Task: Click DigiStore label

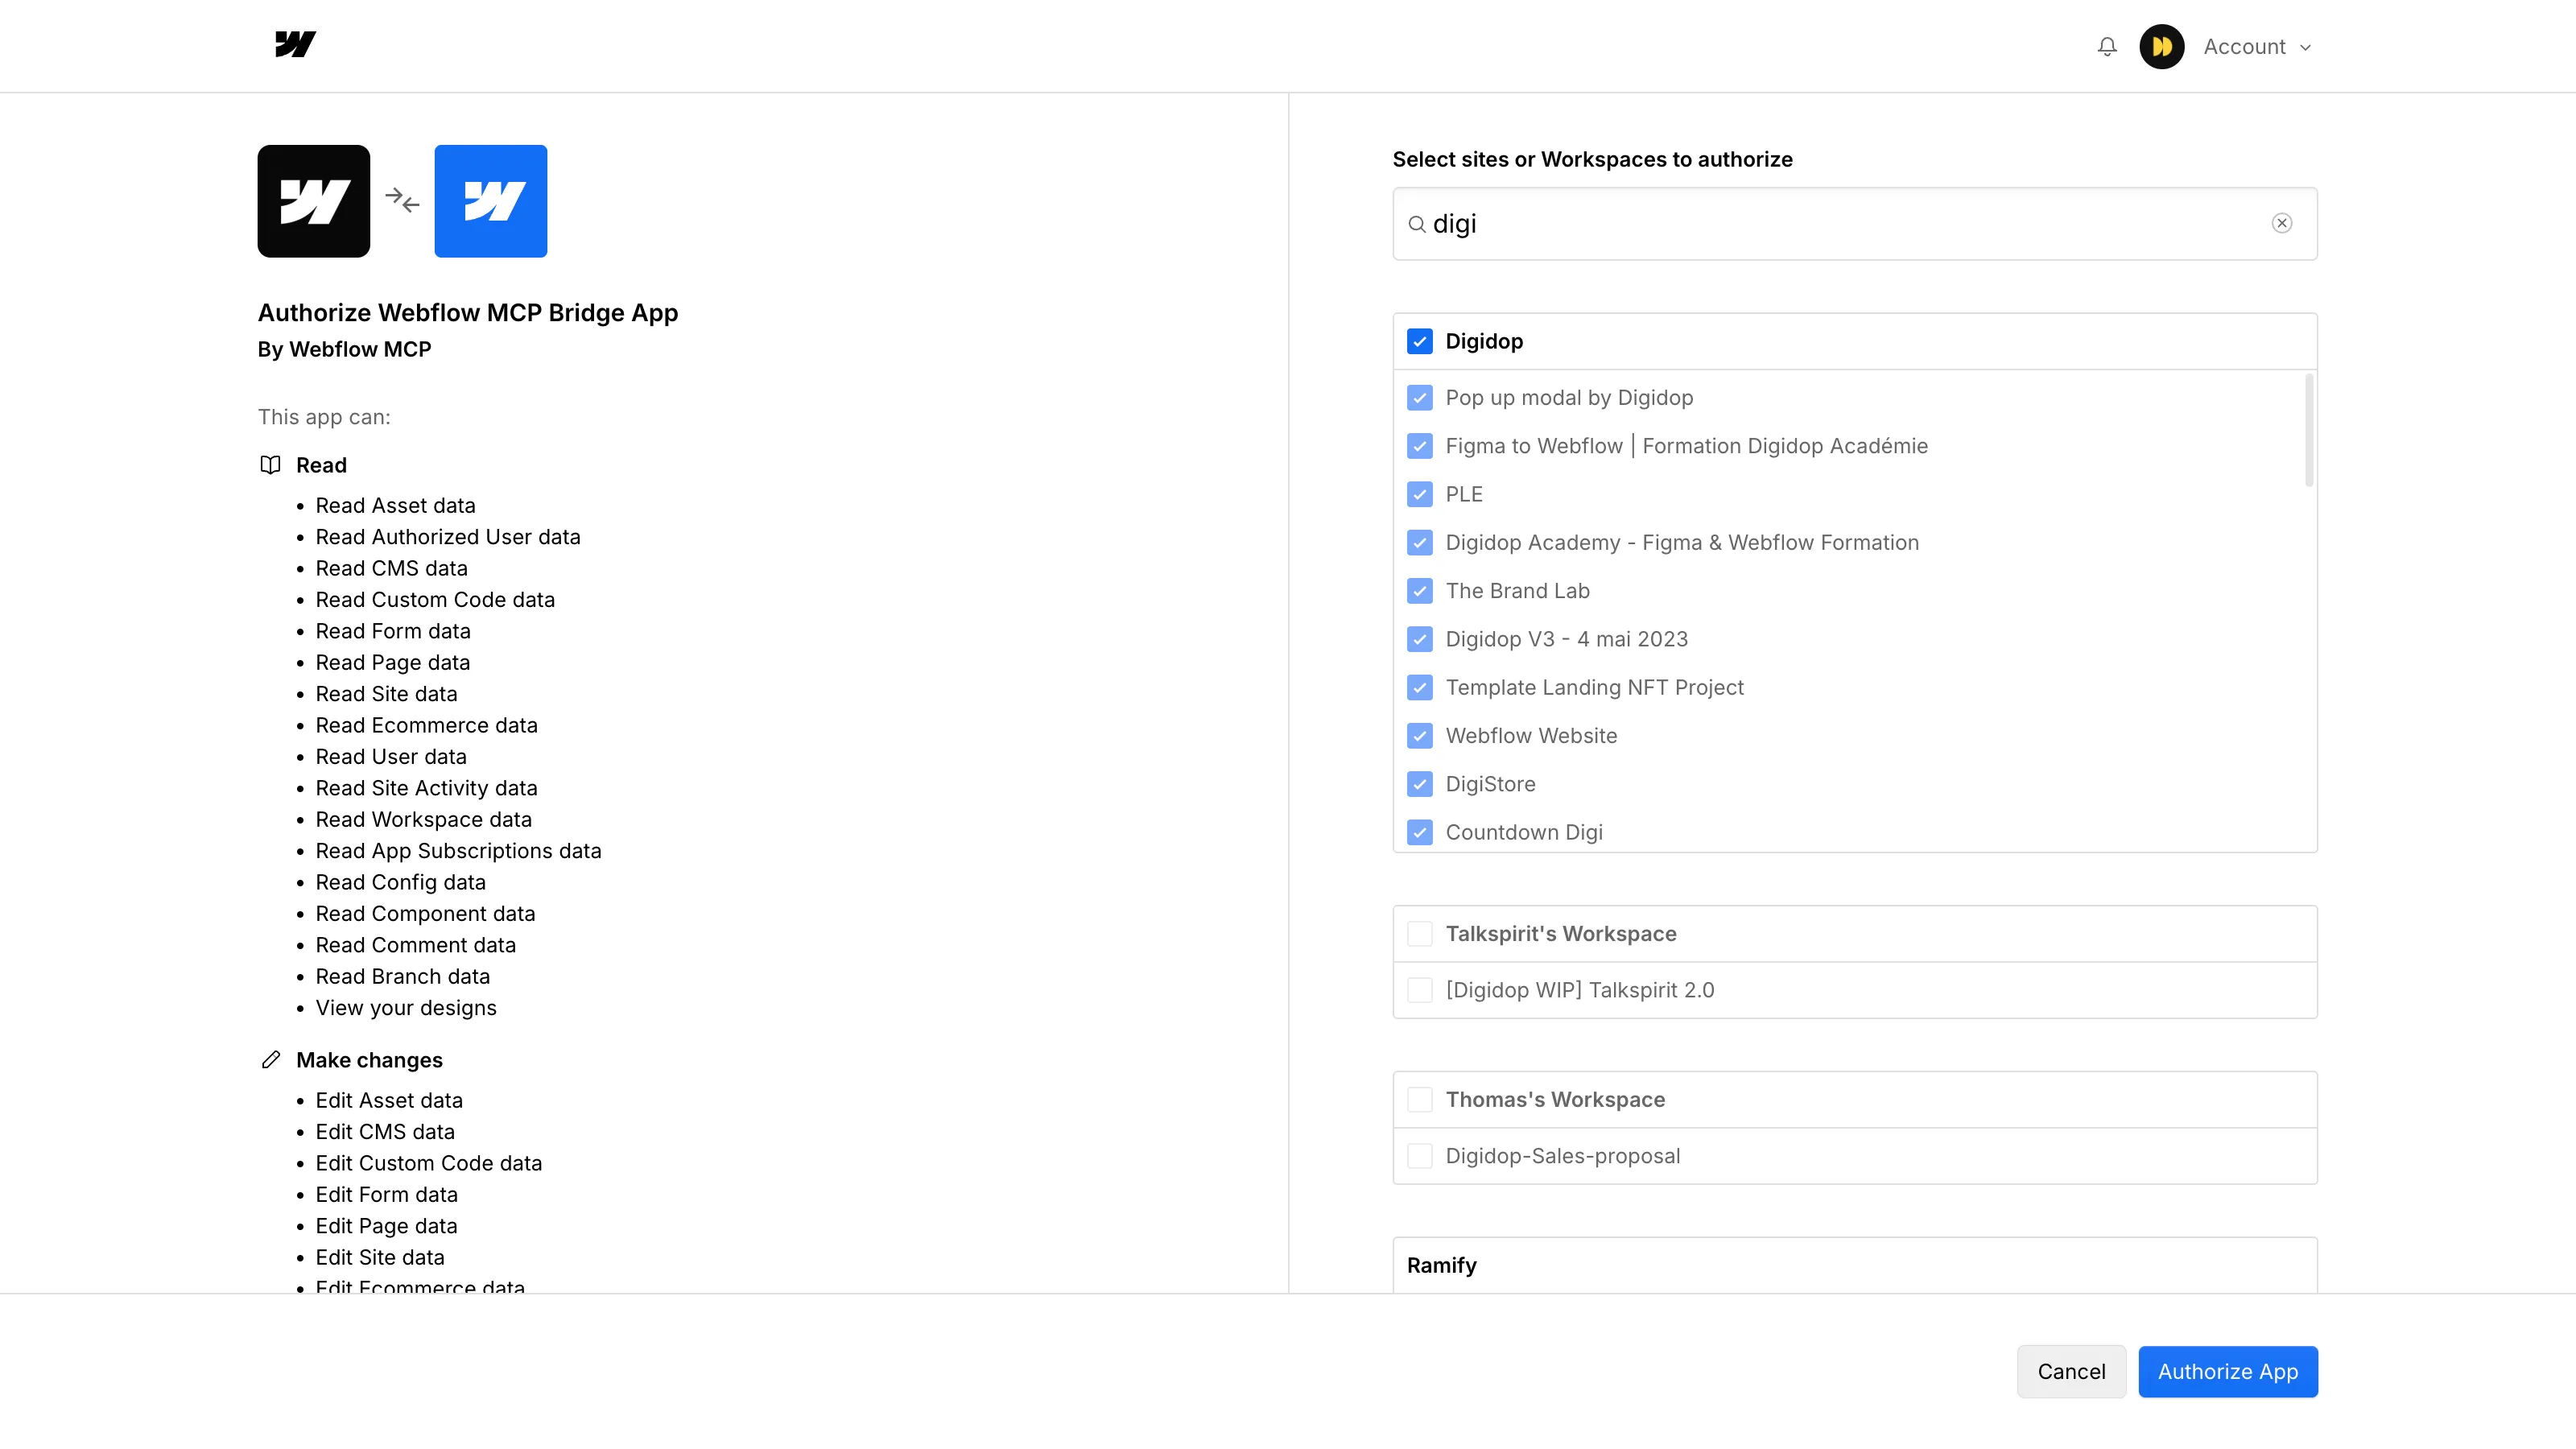Action: pyautogui.click(x=1490, y=784)
